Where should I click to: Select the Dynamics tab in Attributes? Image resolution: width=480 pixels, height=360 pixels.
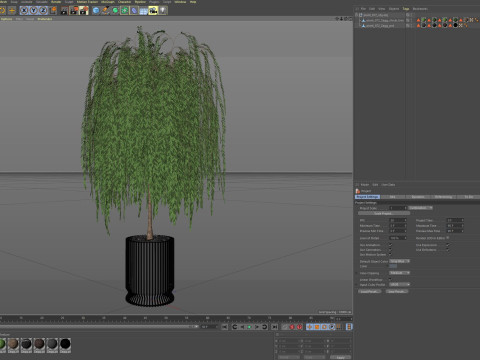pos(418,197)
